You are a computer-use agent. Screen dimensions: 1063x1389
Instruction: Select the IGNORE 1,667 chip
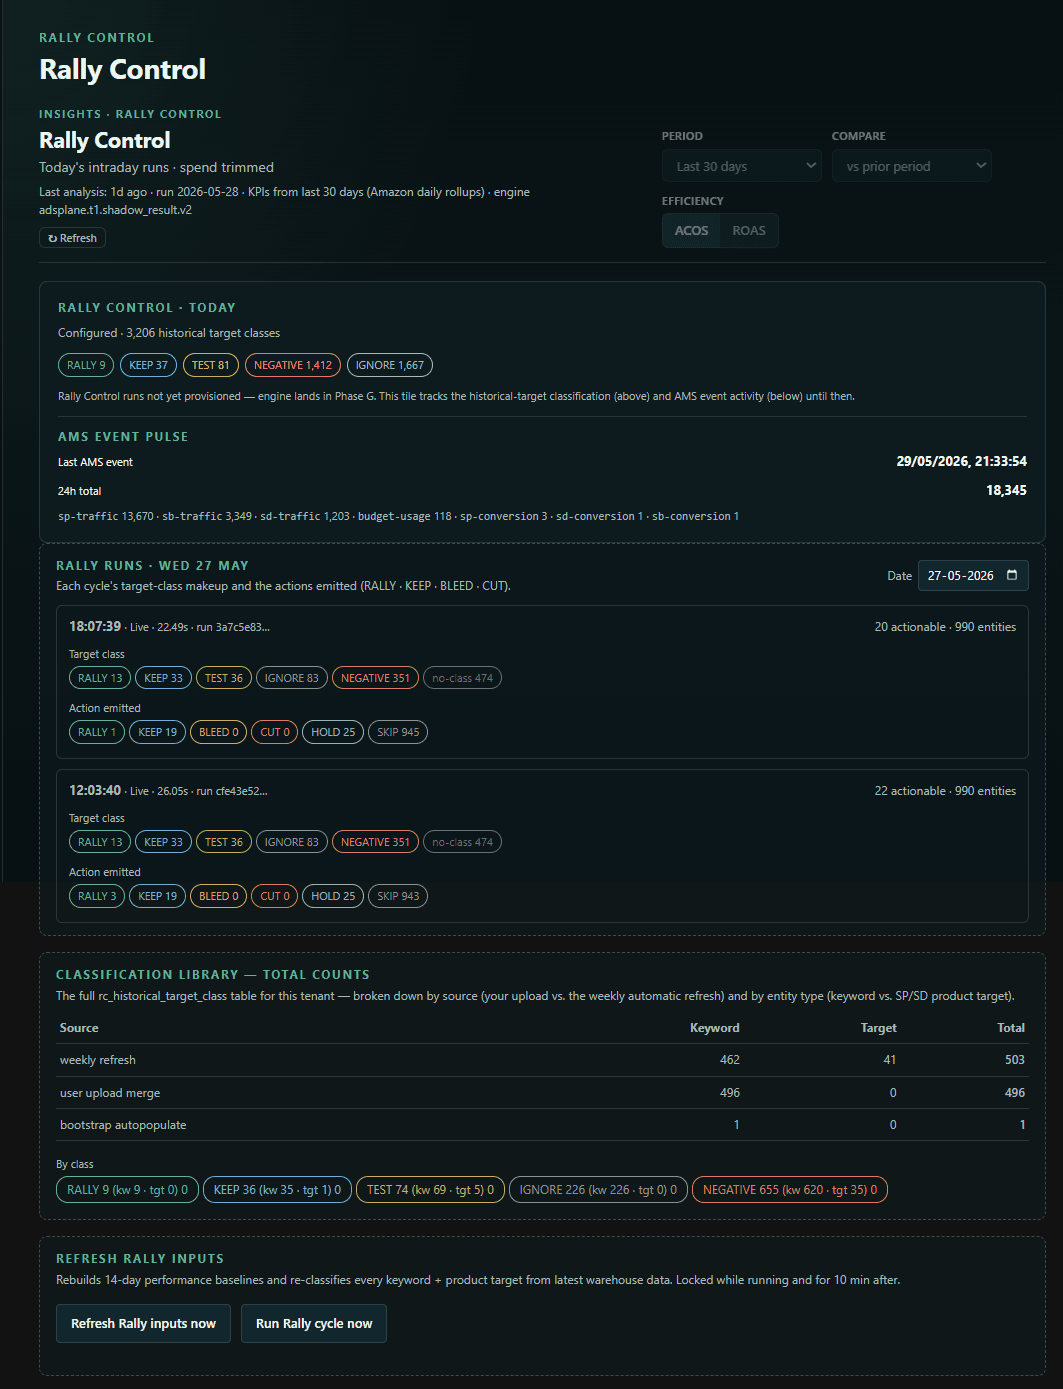click(x=390, y=365)
